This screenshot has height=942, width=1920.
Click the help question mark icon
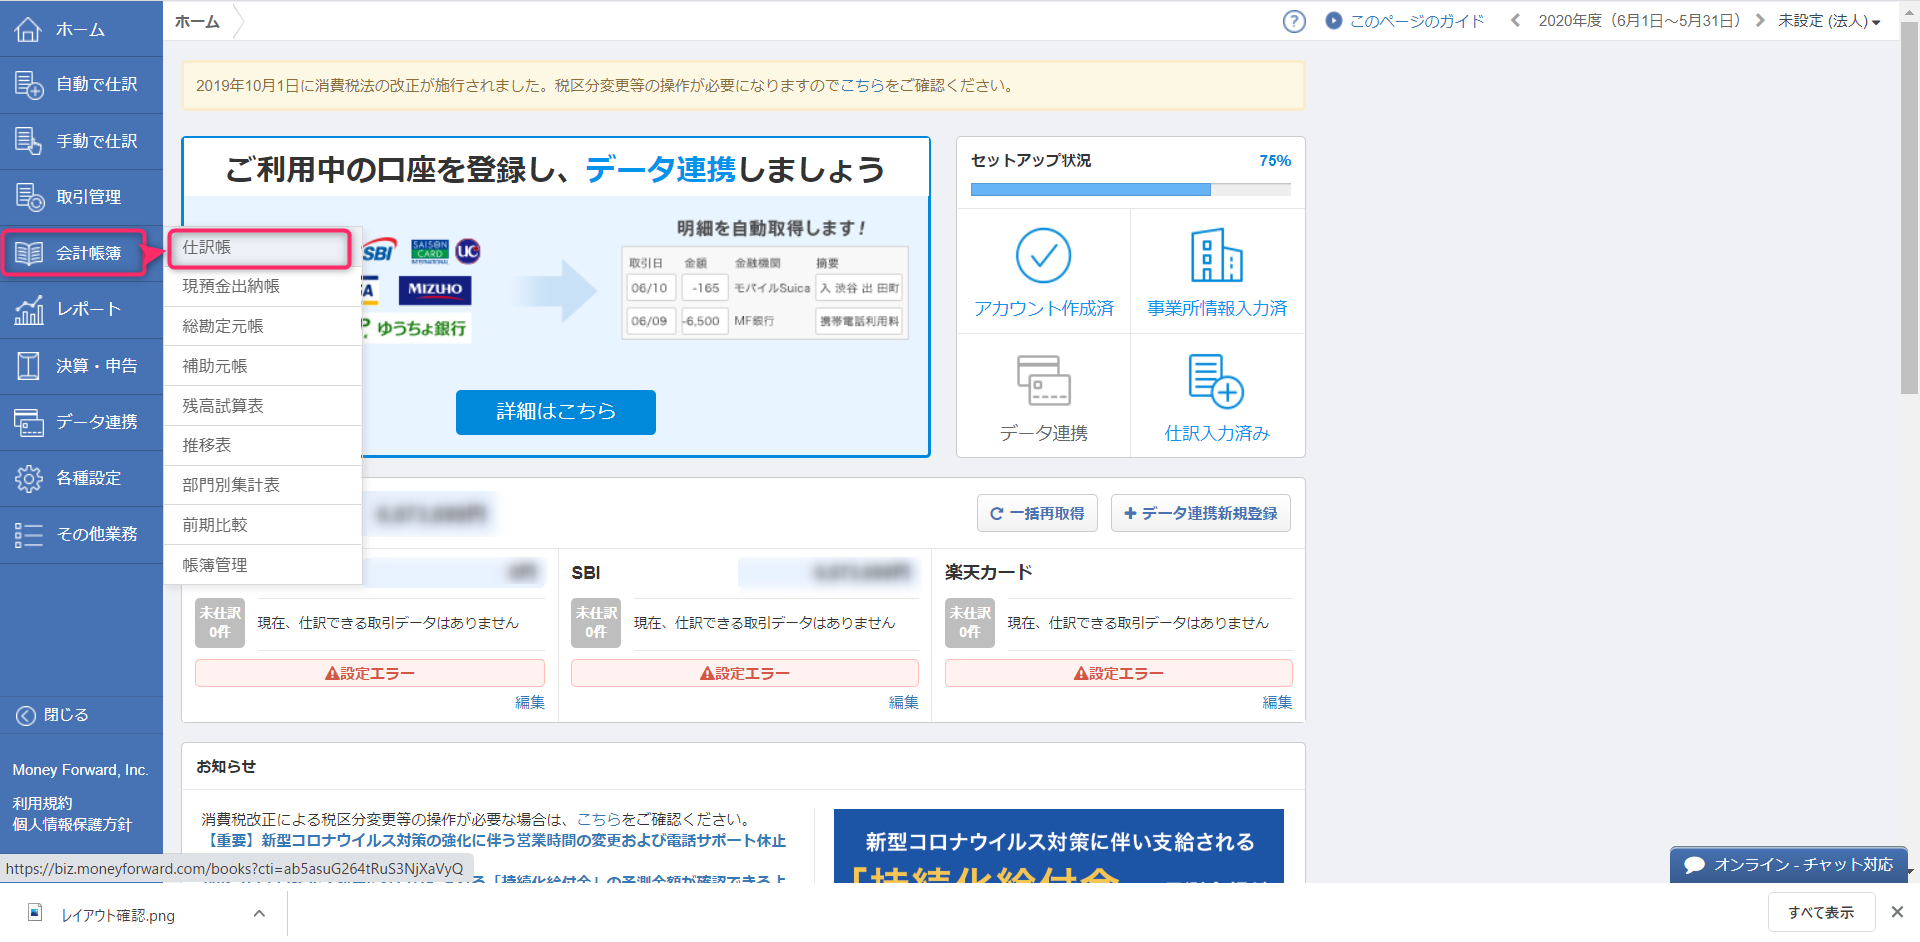click(1294, 21)
